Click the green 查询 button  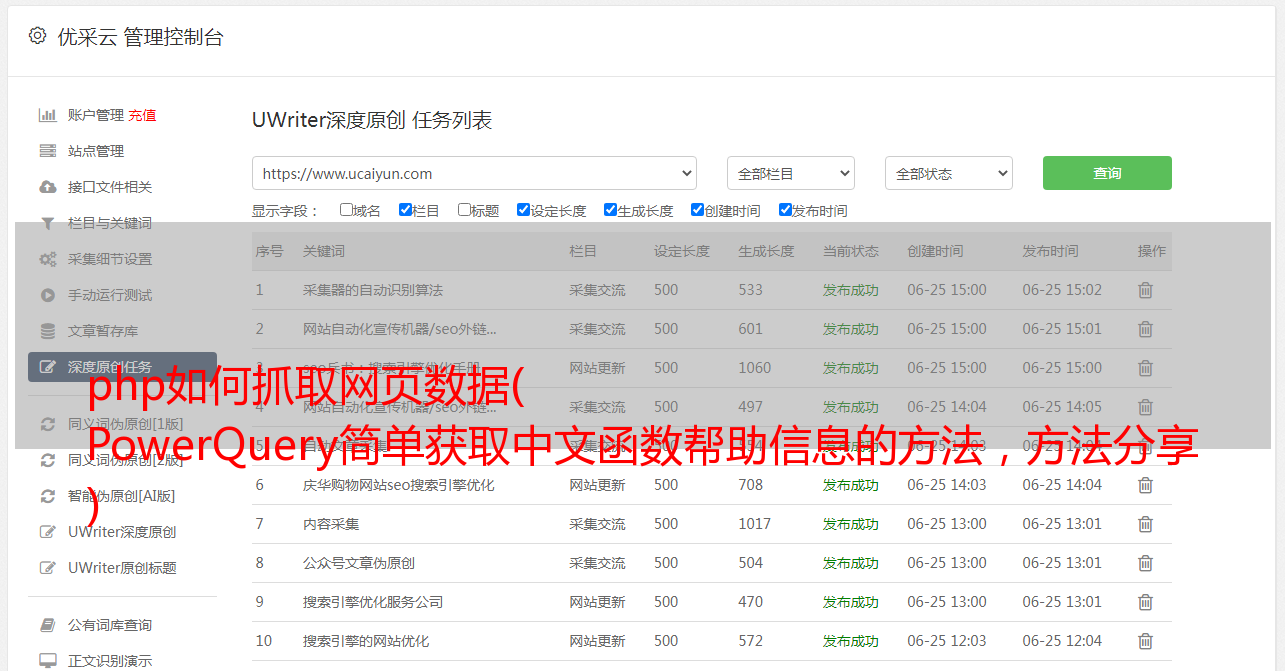click(x=1107, y=173)
